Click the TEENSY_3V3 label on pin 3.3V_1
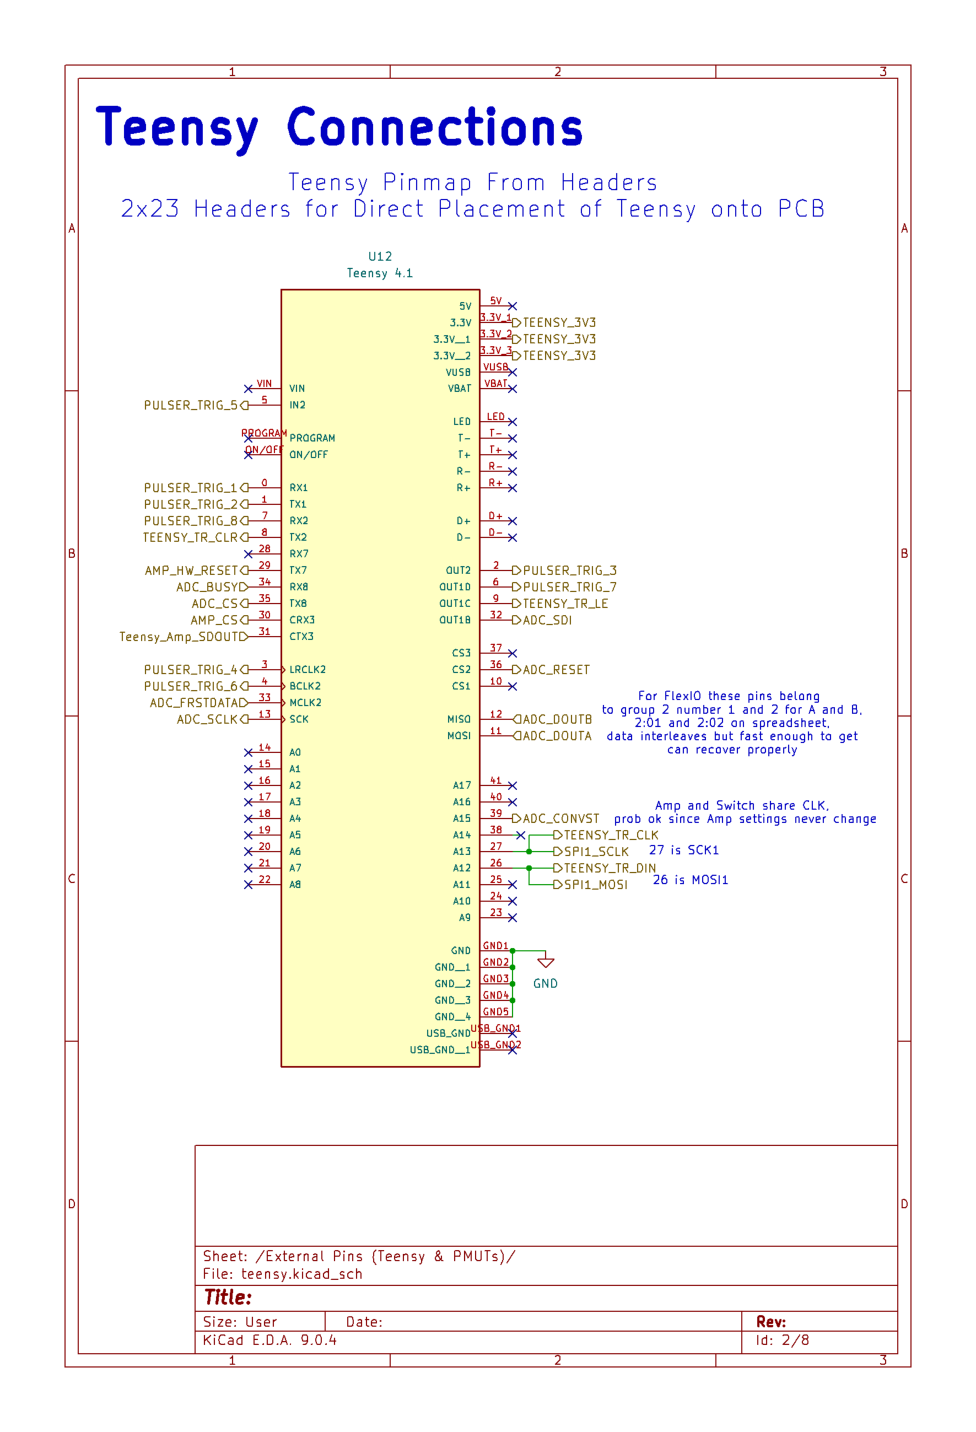 click(556, 323)
